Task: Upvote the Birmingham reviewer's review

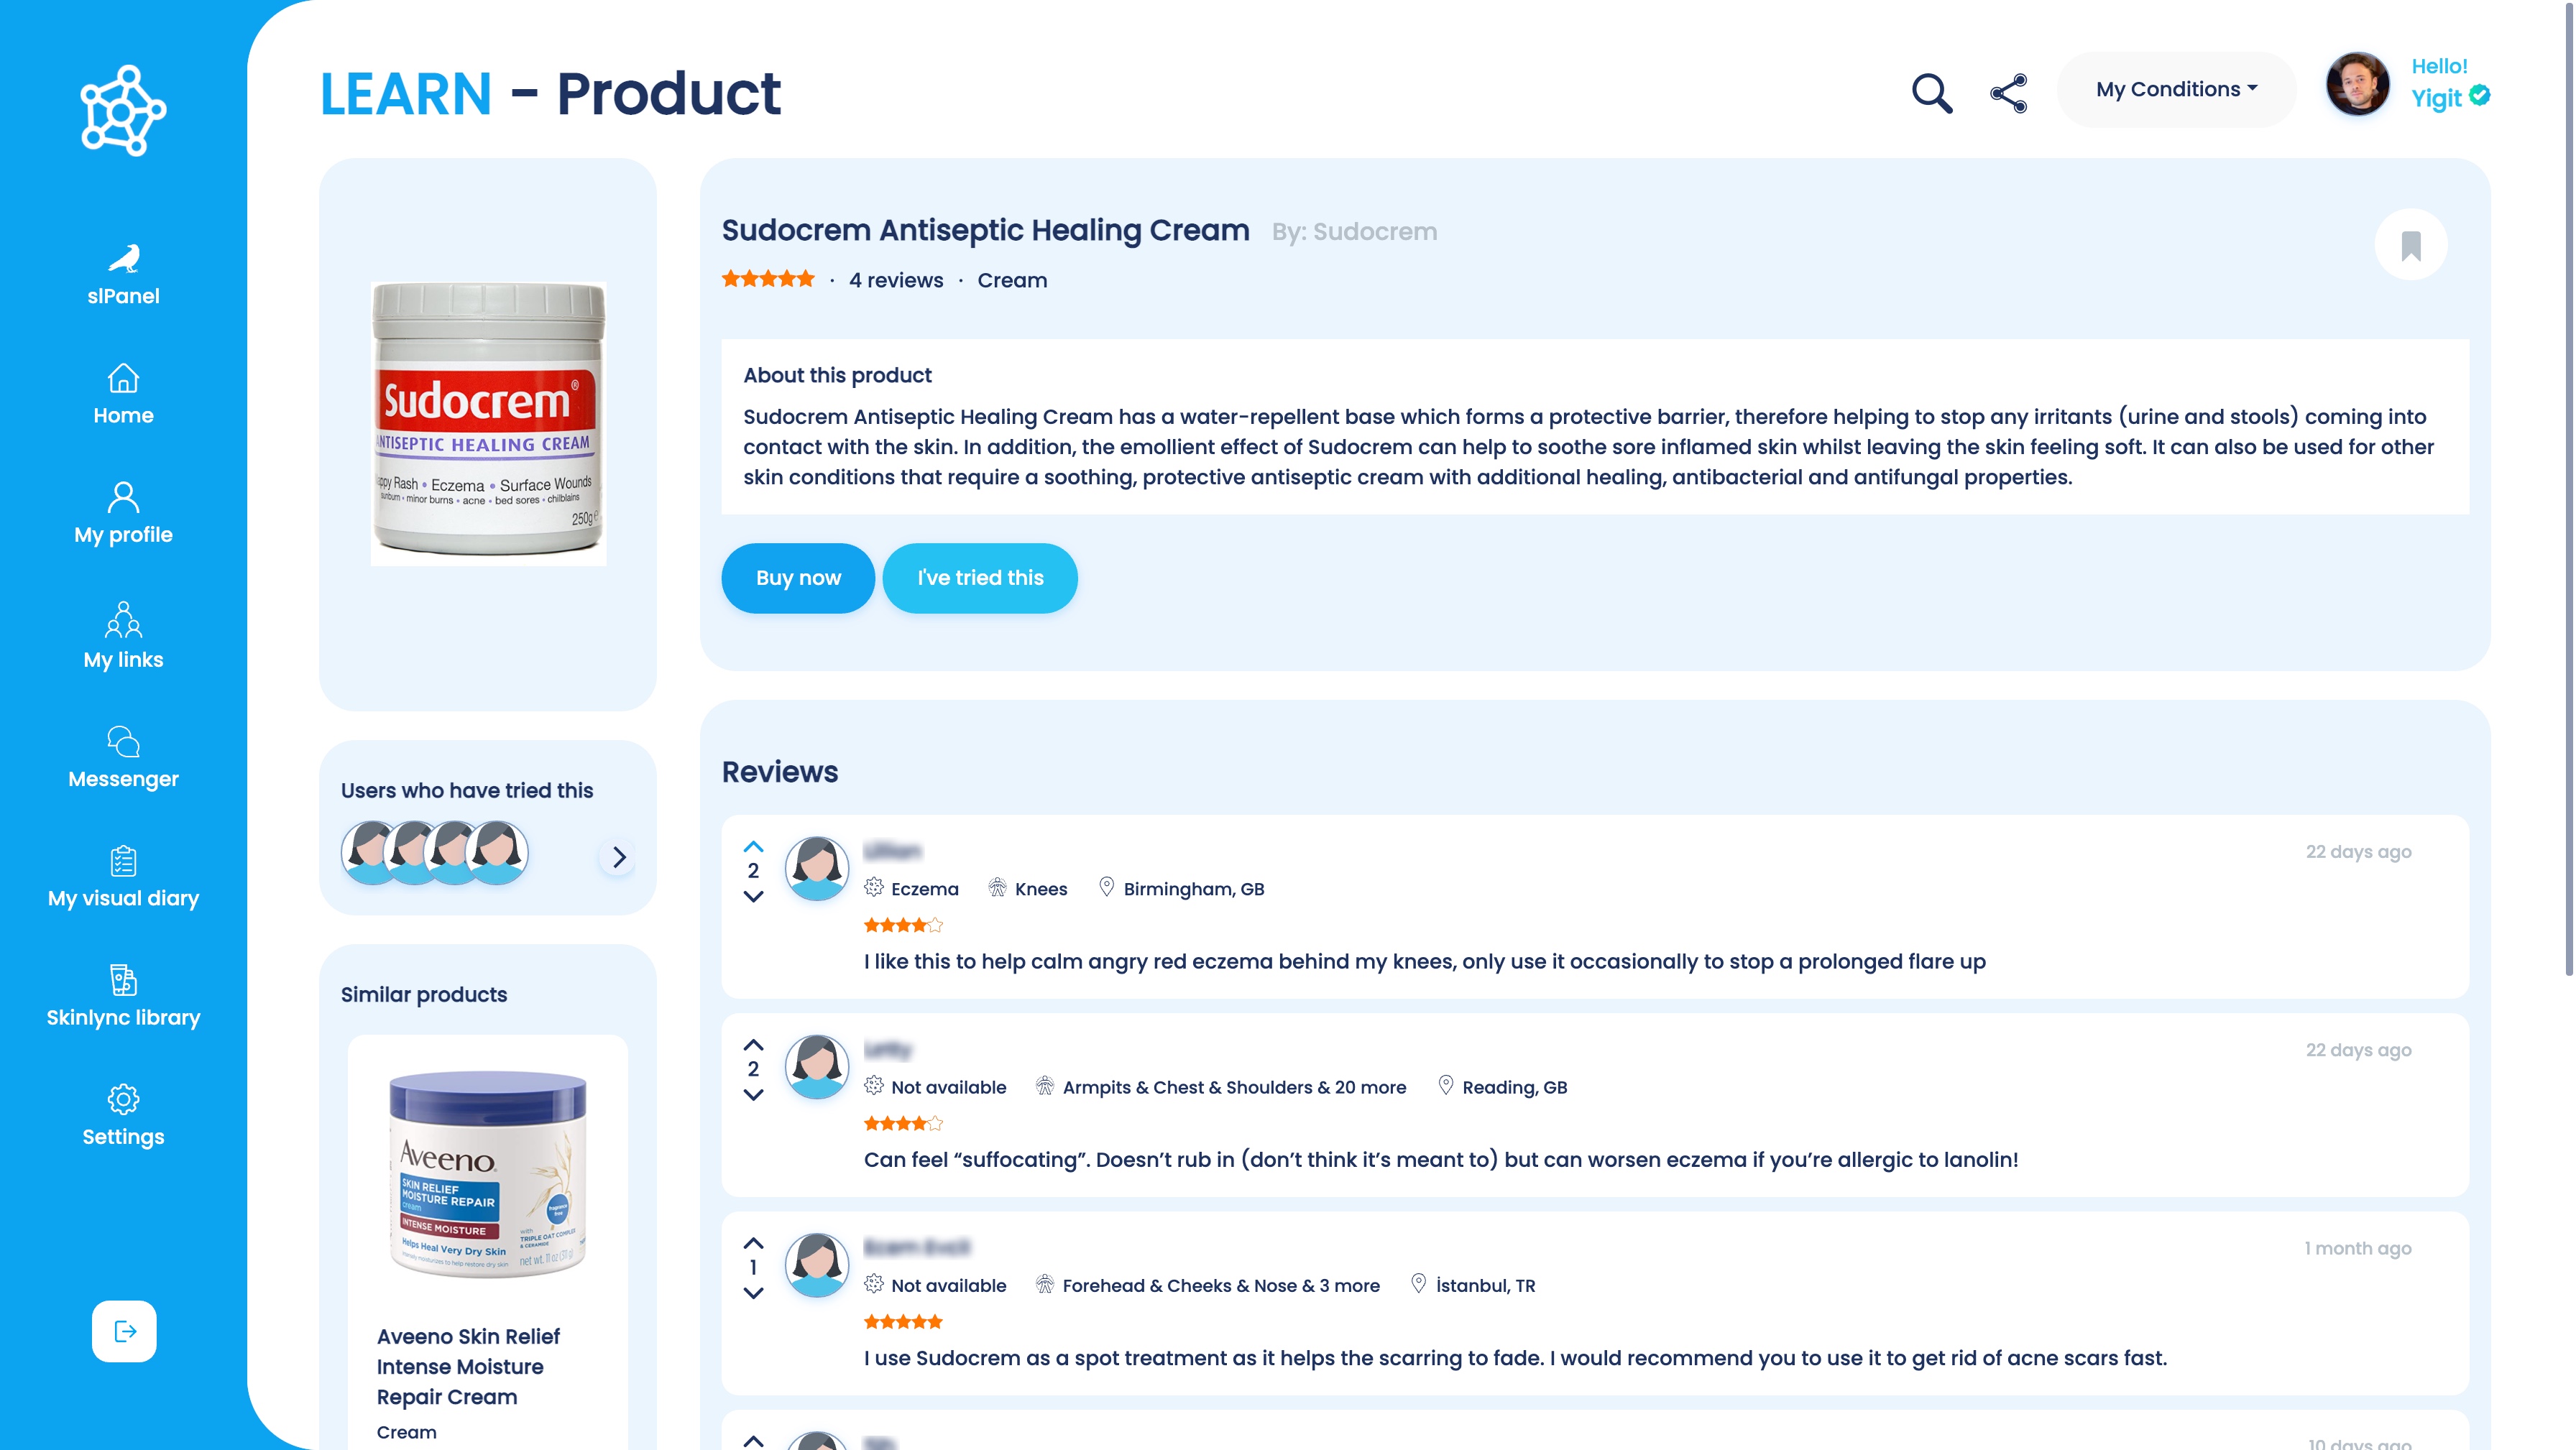Action: coord(753,846)
